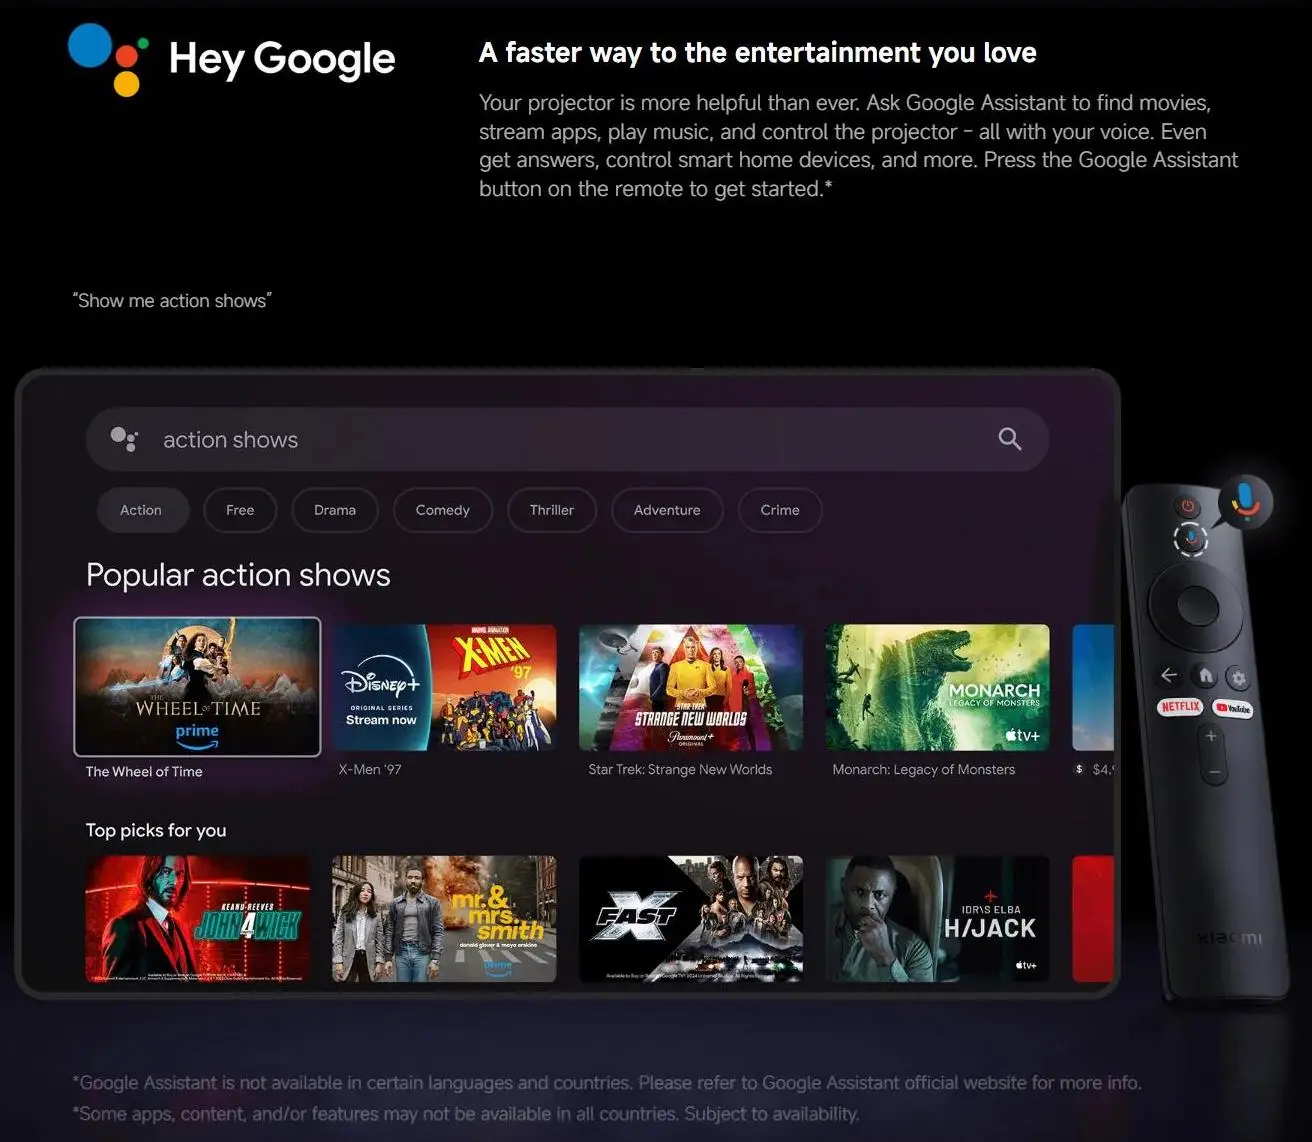Tap the round D-pad center button on remote
The width and height of the screenshot is (1312, 1142).
(1197, 605)
